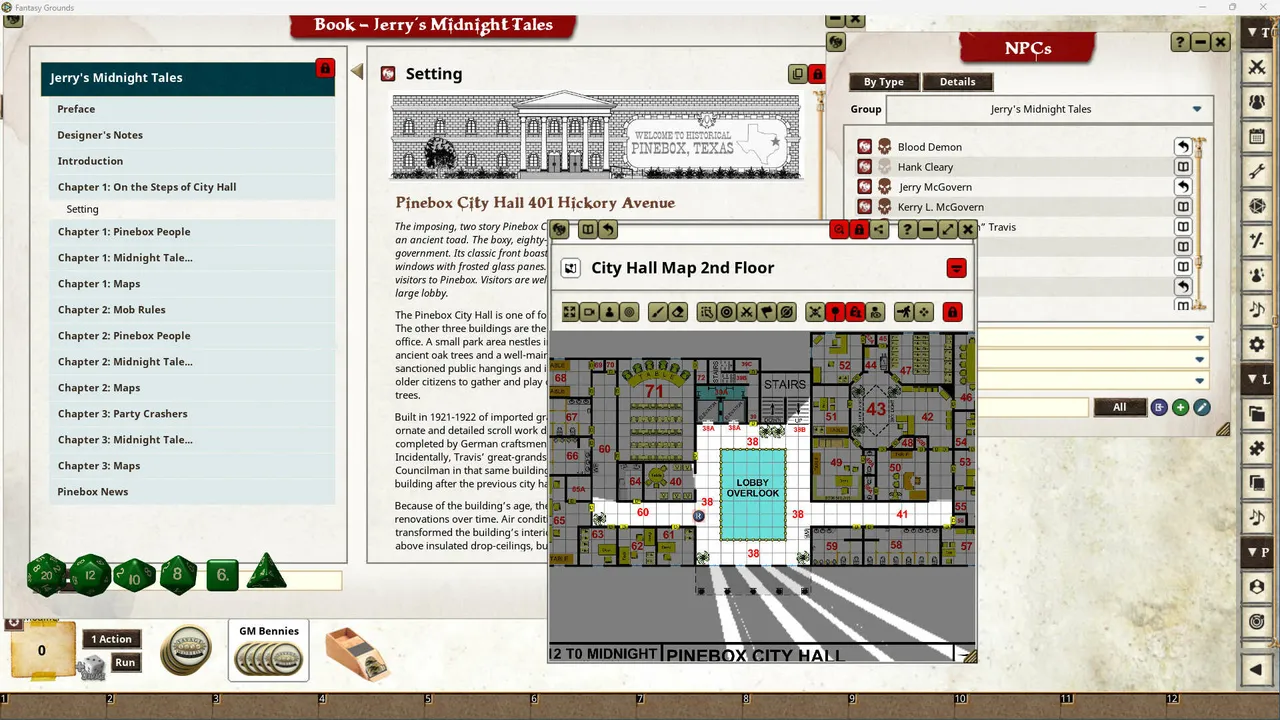The image size is (1280, 720).
Task: Open the settings gear in right sidebar
Action: (x=1257, y=344)
